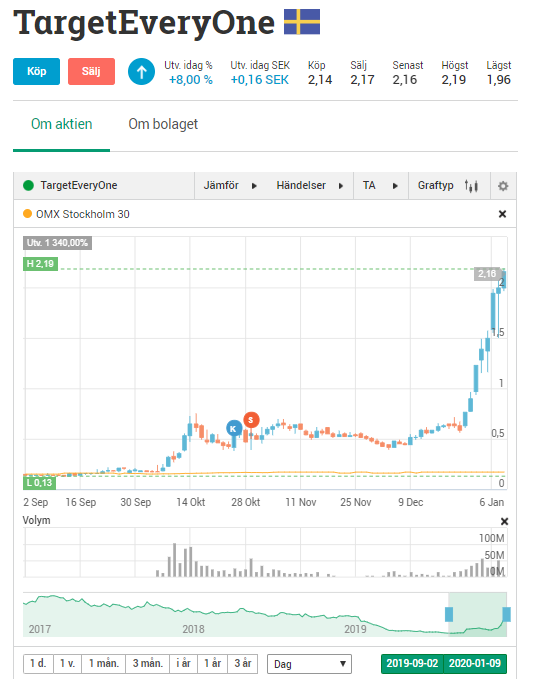Click the H 2,19 high label
This screenshot has height=679, width=544.
[x=40, y=264]
